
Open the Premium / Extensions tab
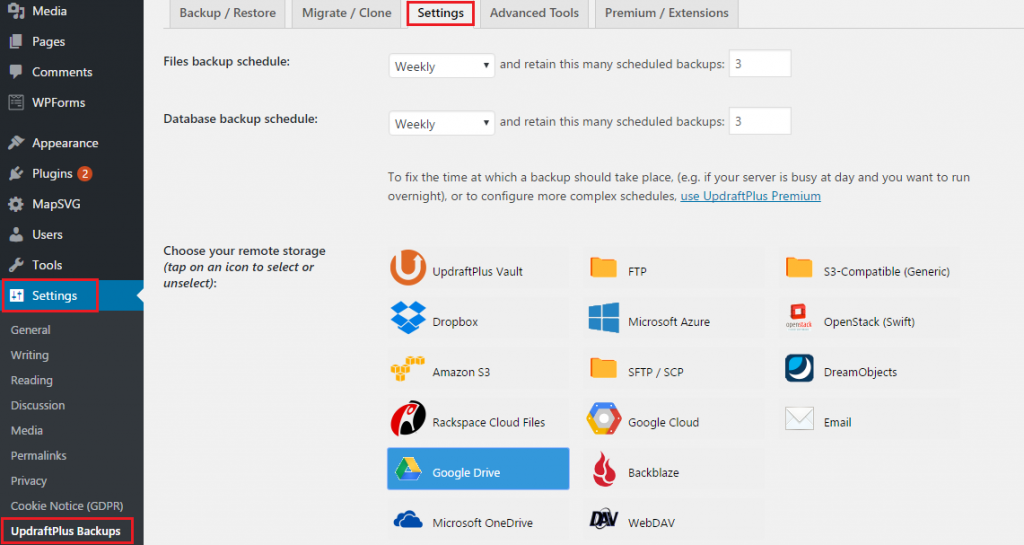click(x=667, y=13)
